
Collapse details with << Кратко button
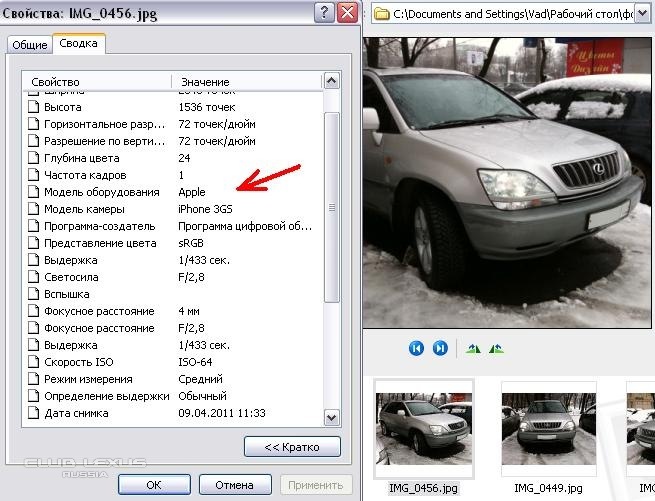pos(292,446)
